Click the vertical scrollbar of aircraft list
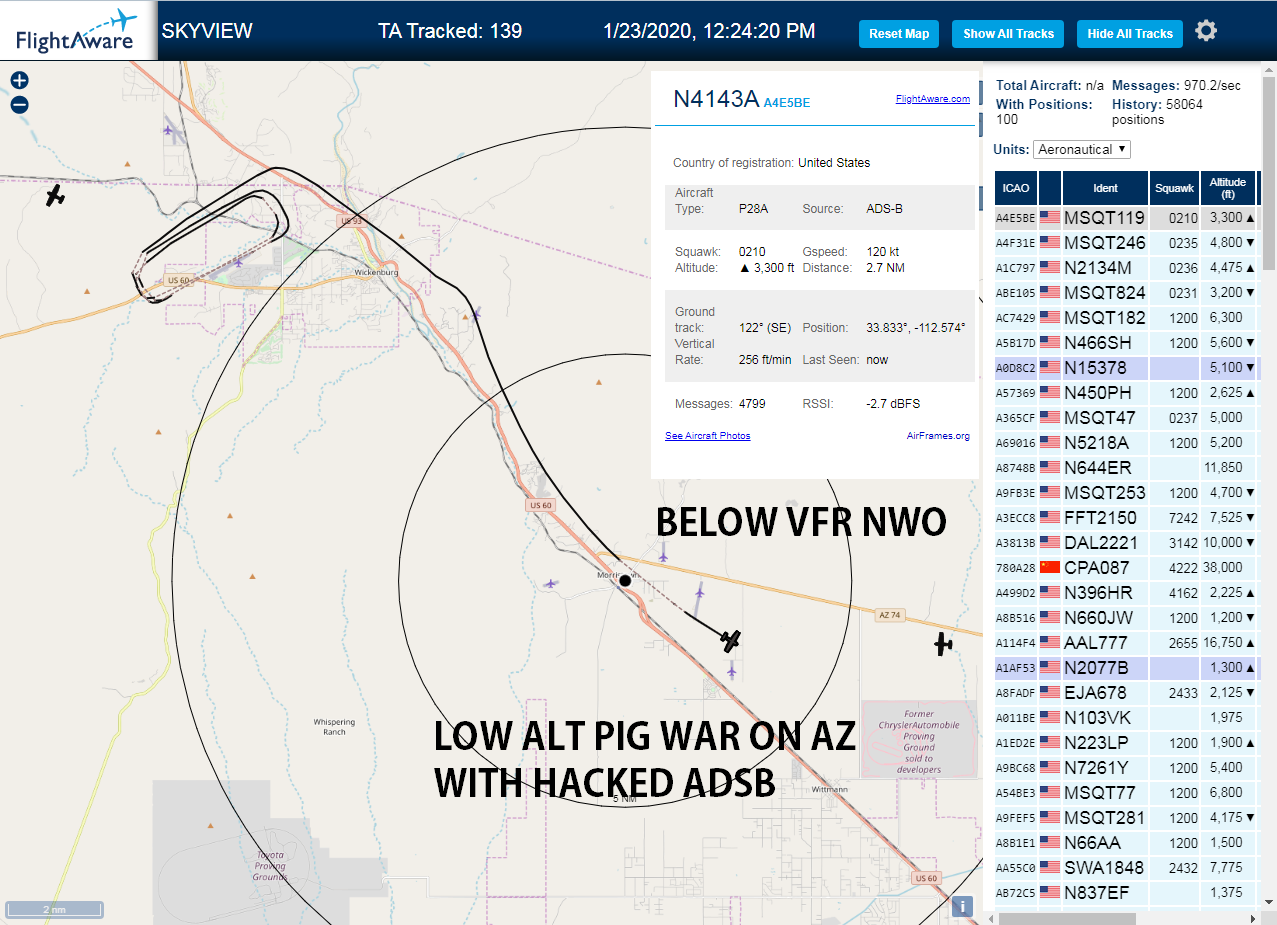Image resolution: width=1277 pixels, height=925 pixels. 1269,173
